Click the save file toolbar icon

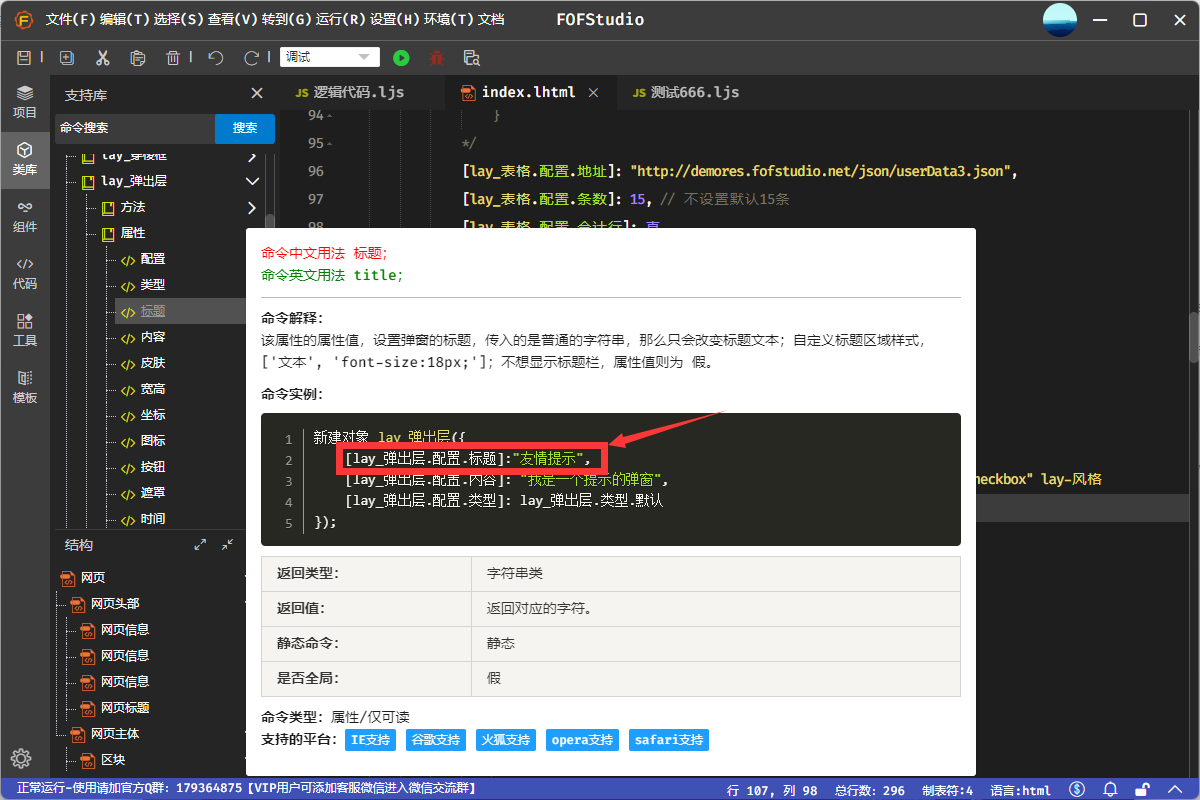[x=24, y=58]
